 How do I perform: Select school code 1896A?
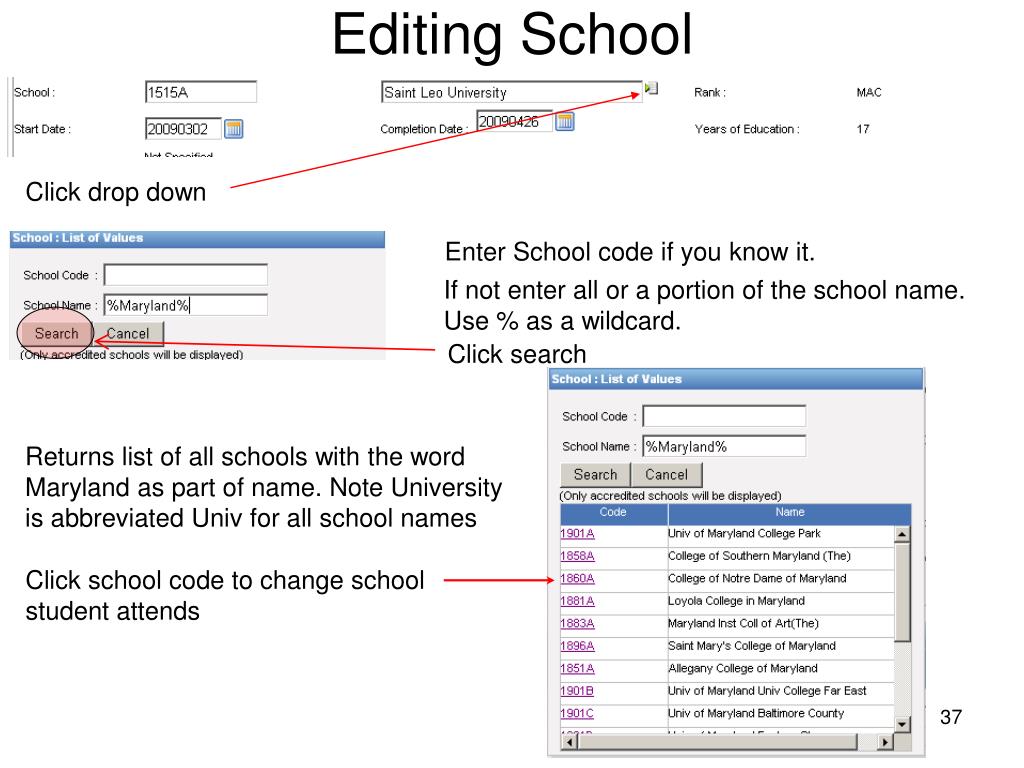(577, 646)
